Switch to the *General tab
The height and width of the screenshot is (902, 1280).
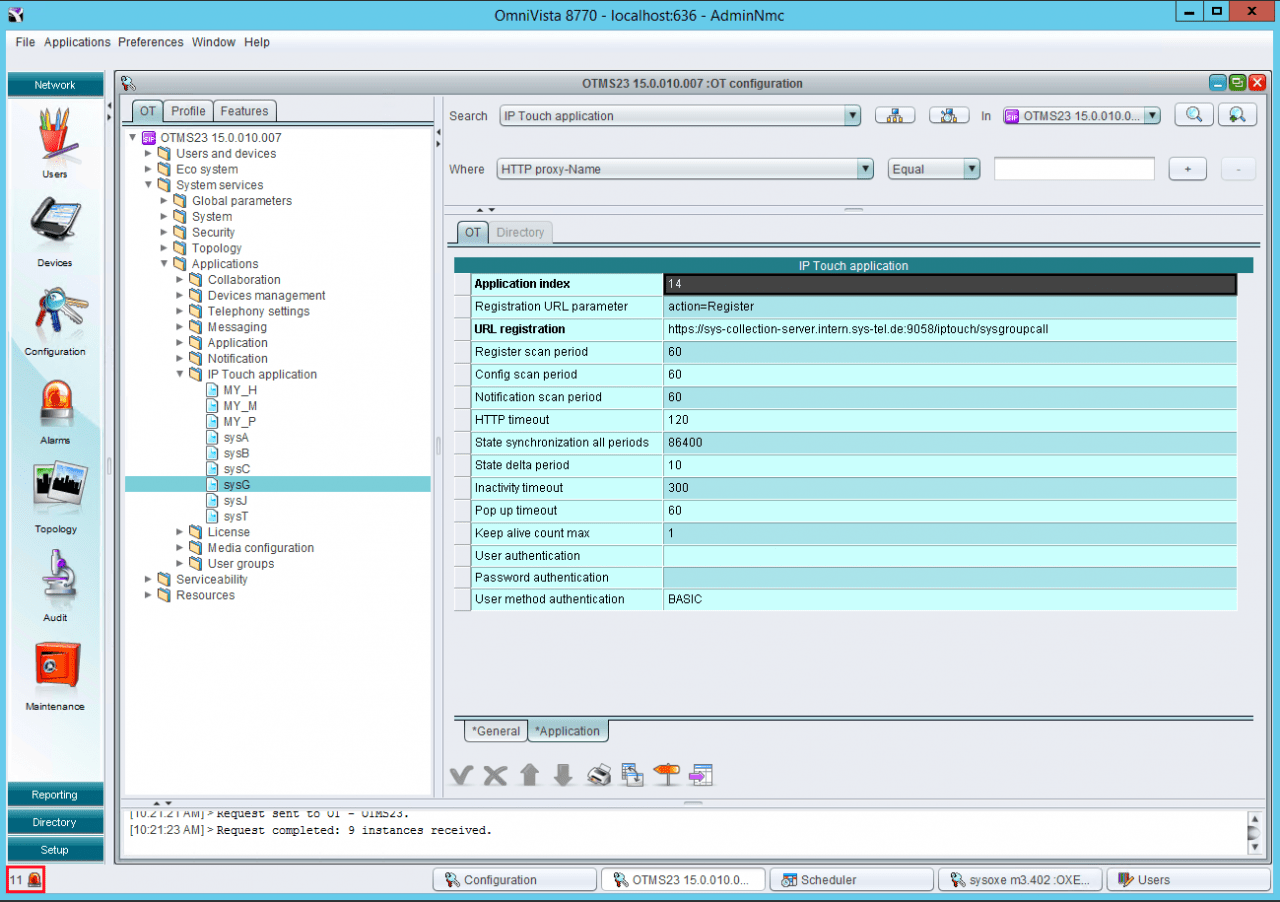(496, 731)
